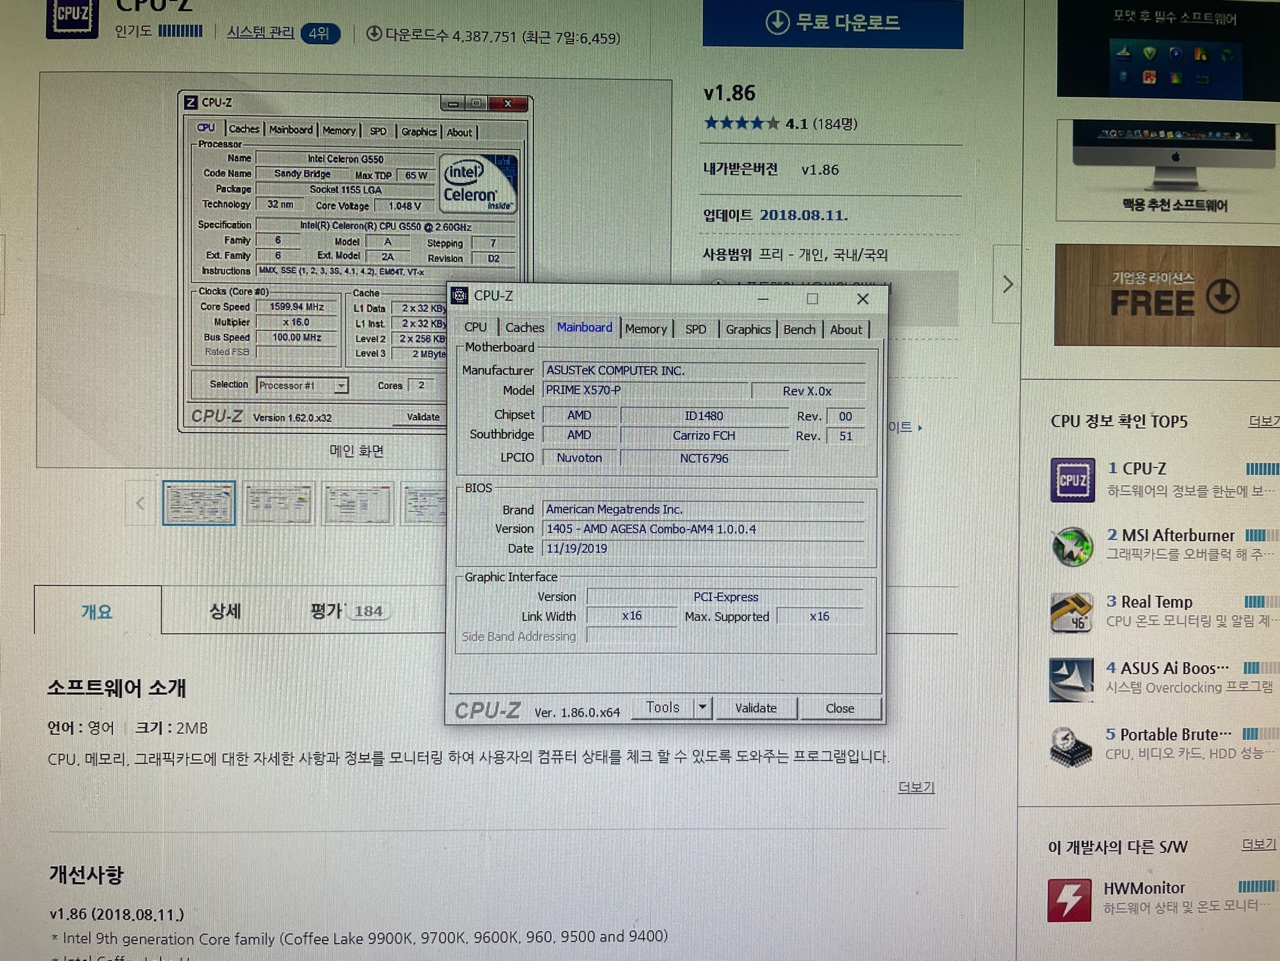Click the LPCIO chip NCT6796 field
Image resolution: width=1280 pixels, height=961 pixels.
click(x=704, y=458)
